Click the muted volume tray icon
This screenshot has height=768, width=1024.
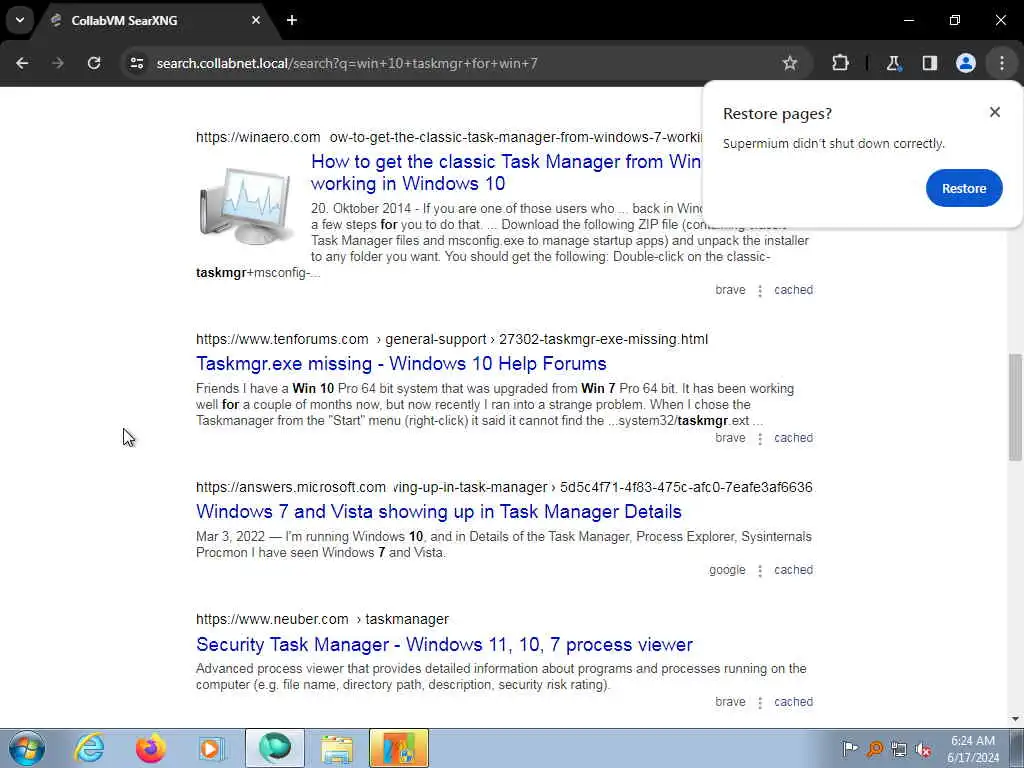click(x=923, y=749)
